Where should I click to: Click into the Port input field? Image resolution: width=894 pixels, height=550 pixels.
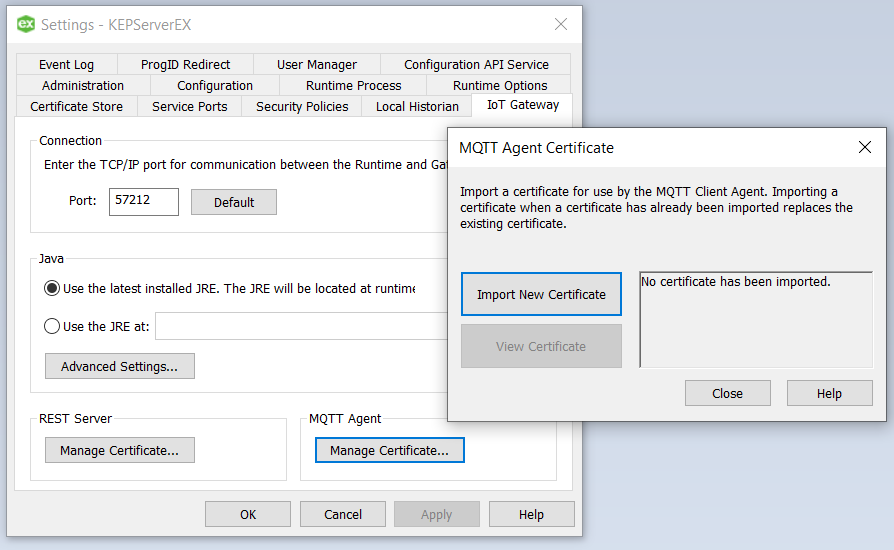tap(144, 202)
